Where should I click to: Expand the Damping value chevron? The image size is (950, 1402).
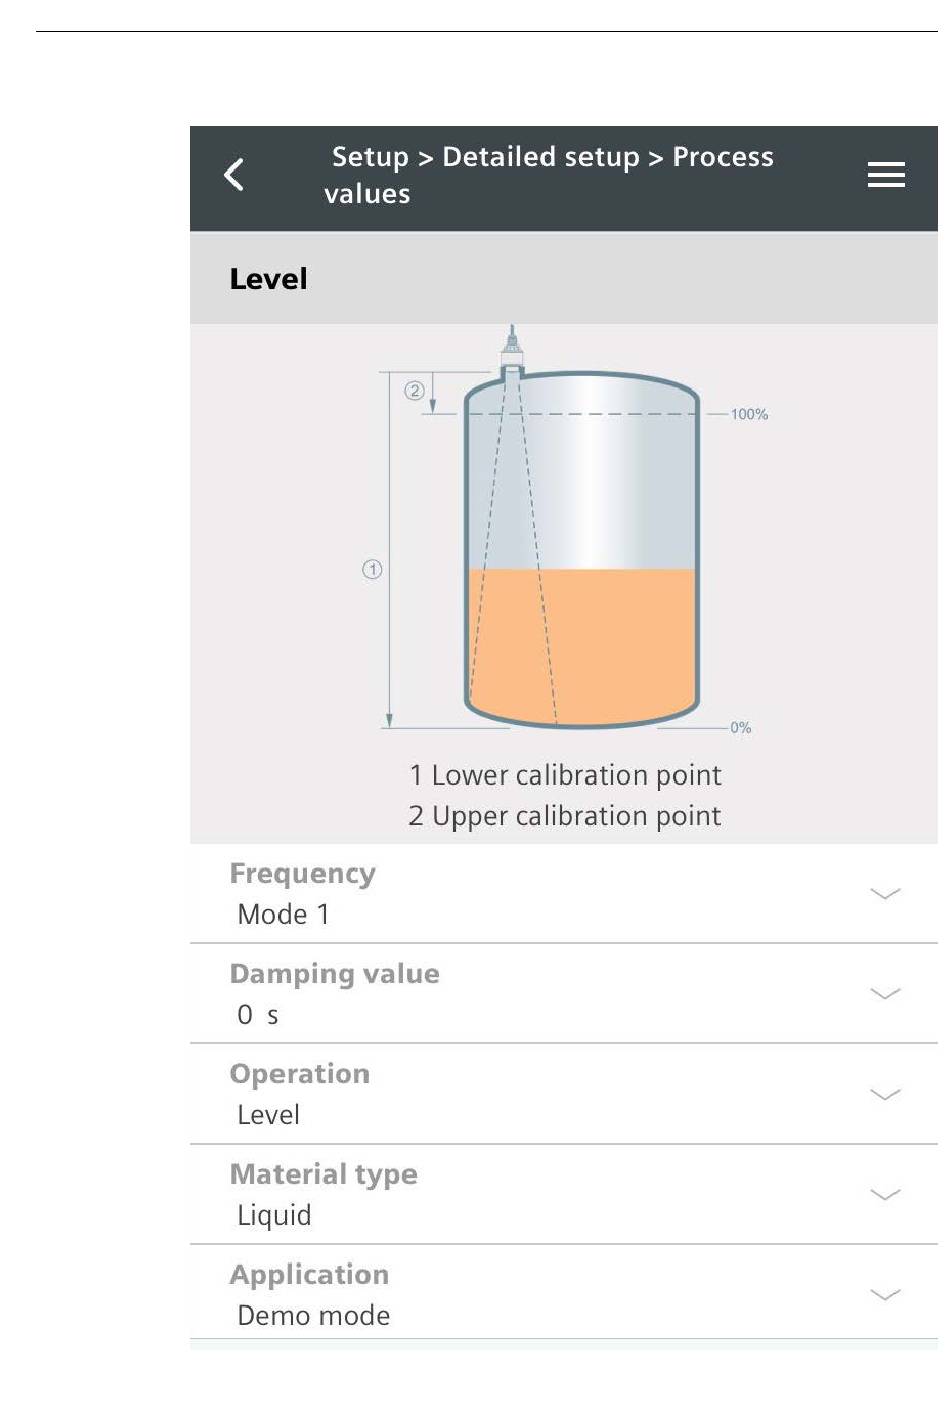(885, 994)
